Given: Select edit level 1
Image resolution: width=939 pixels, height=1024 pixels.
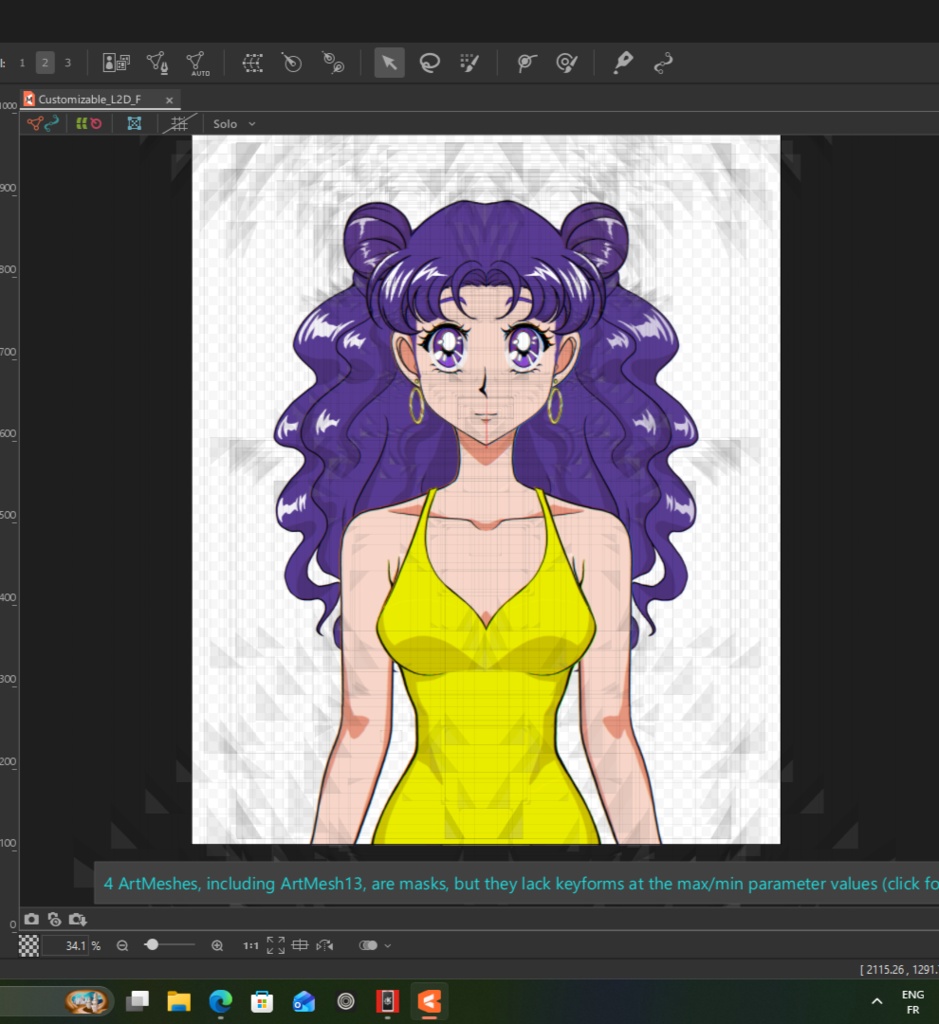Looking at the screenshot, I should click(x=22, y=63).
